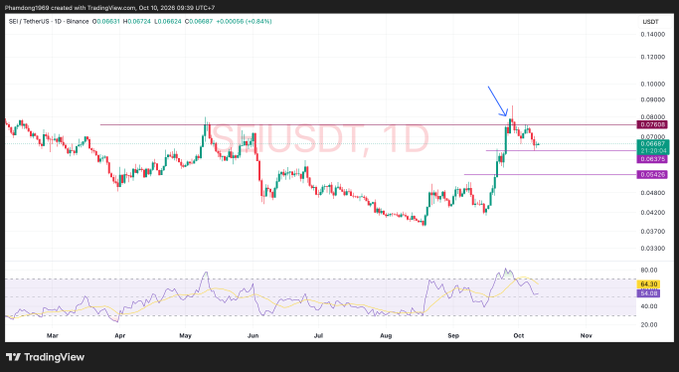Click the close value C0.06687
Viewport: 679px width, 372px height.
tap(199, 21)
